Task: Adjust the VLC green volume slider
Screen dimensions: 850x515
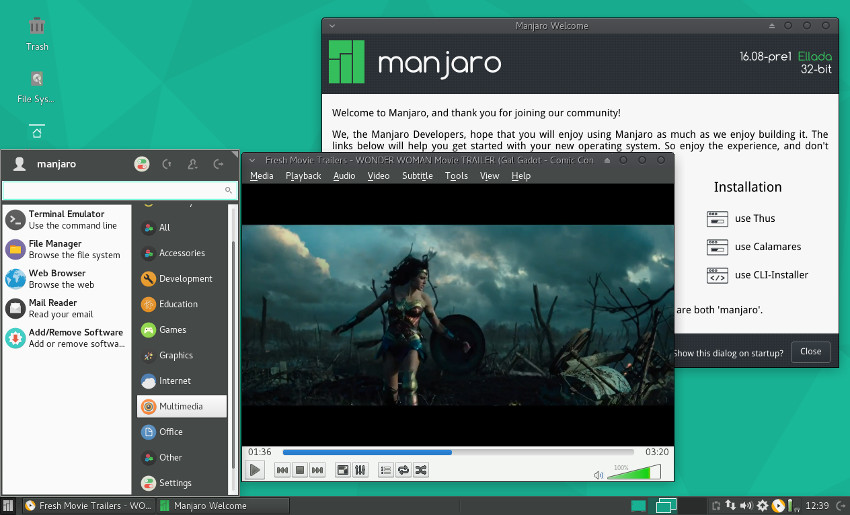Action: pyautogui.click(x=634, y=472)
